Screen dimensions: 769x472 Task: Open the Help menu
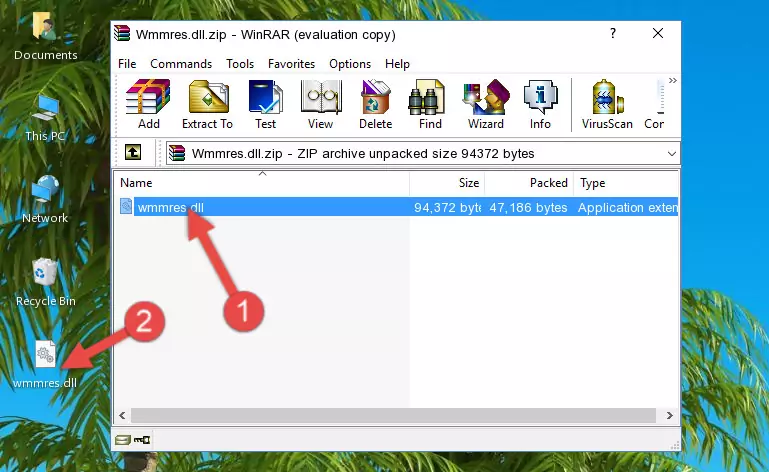pyautogui.click(x=397, y=64)
